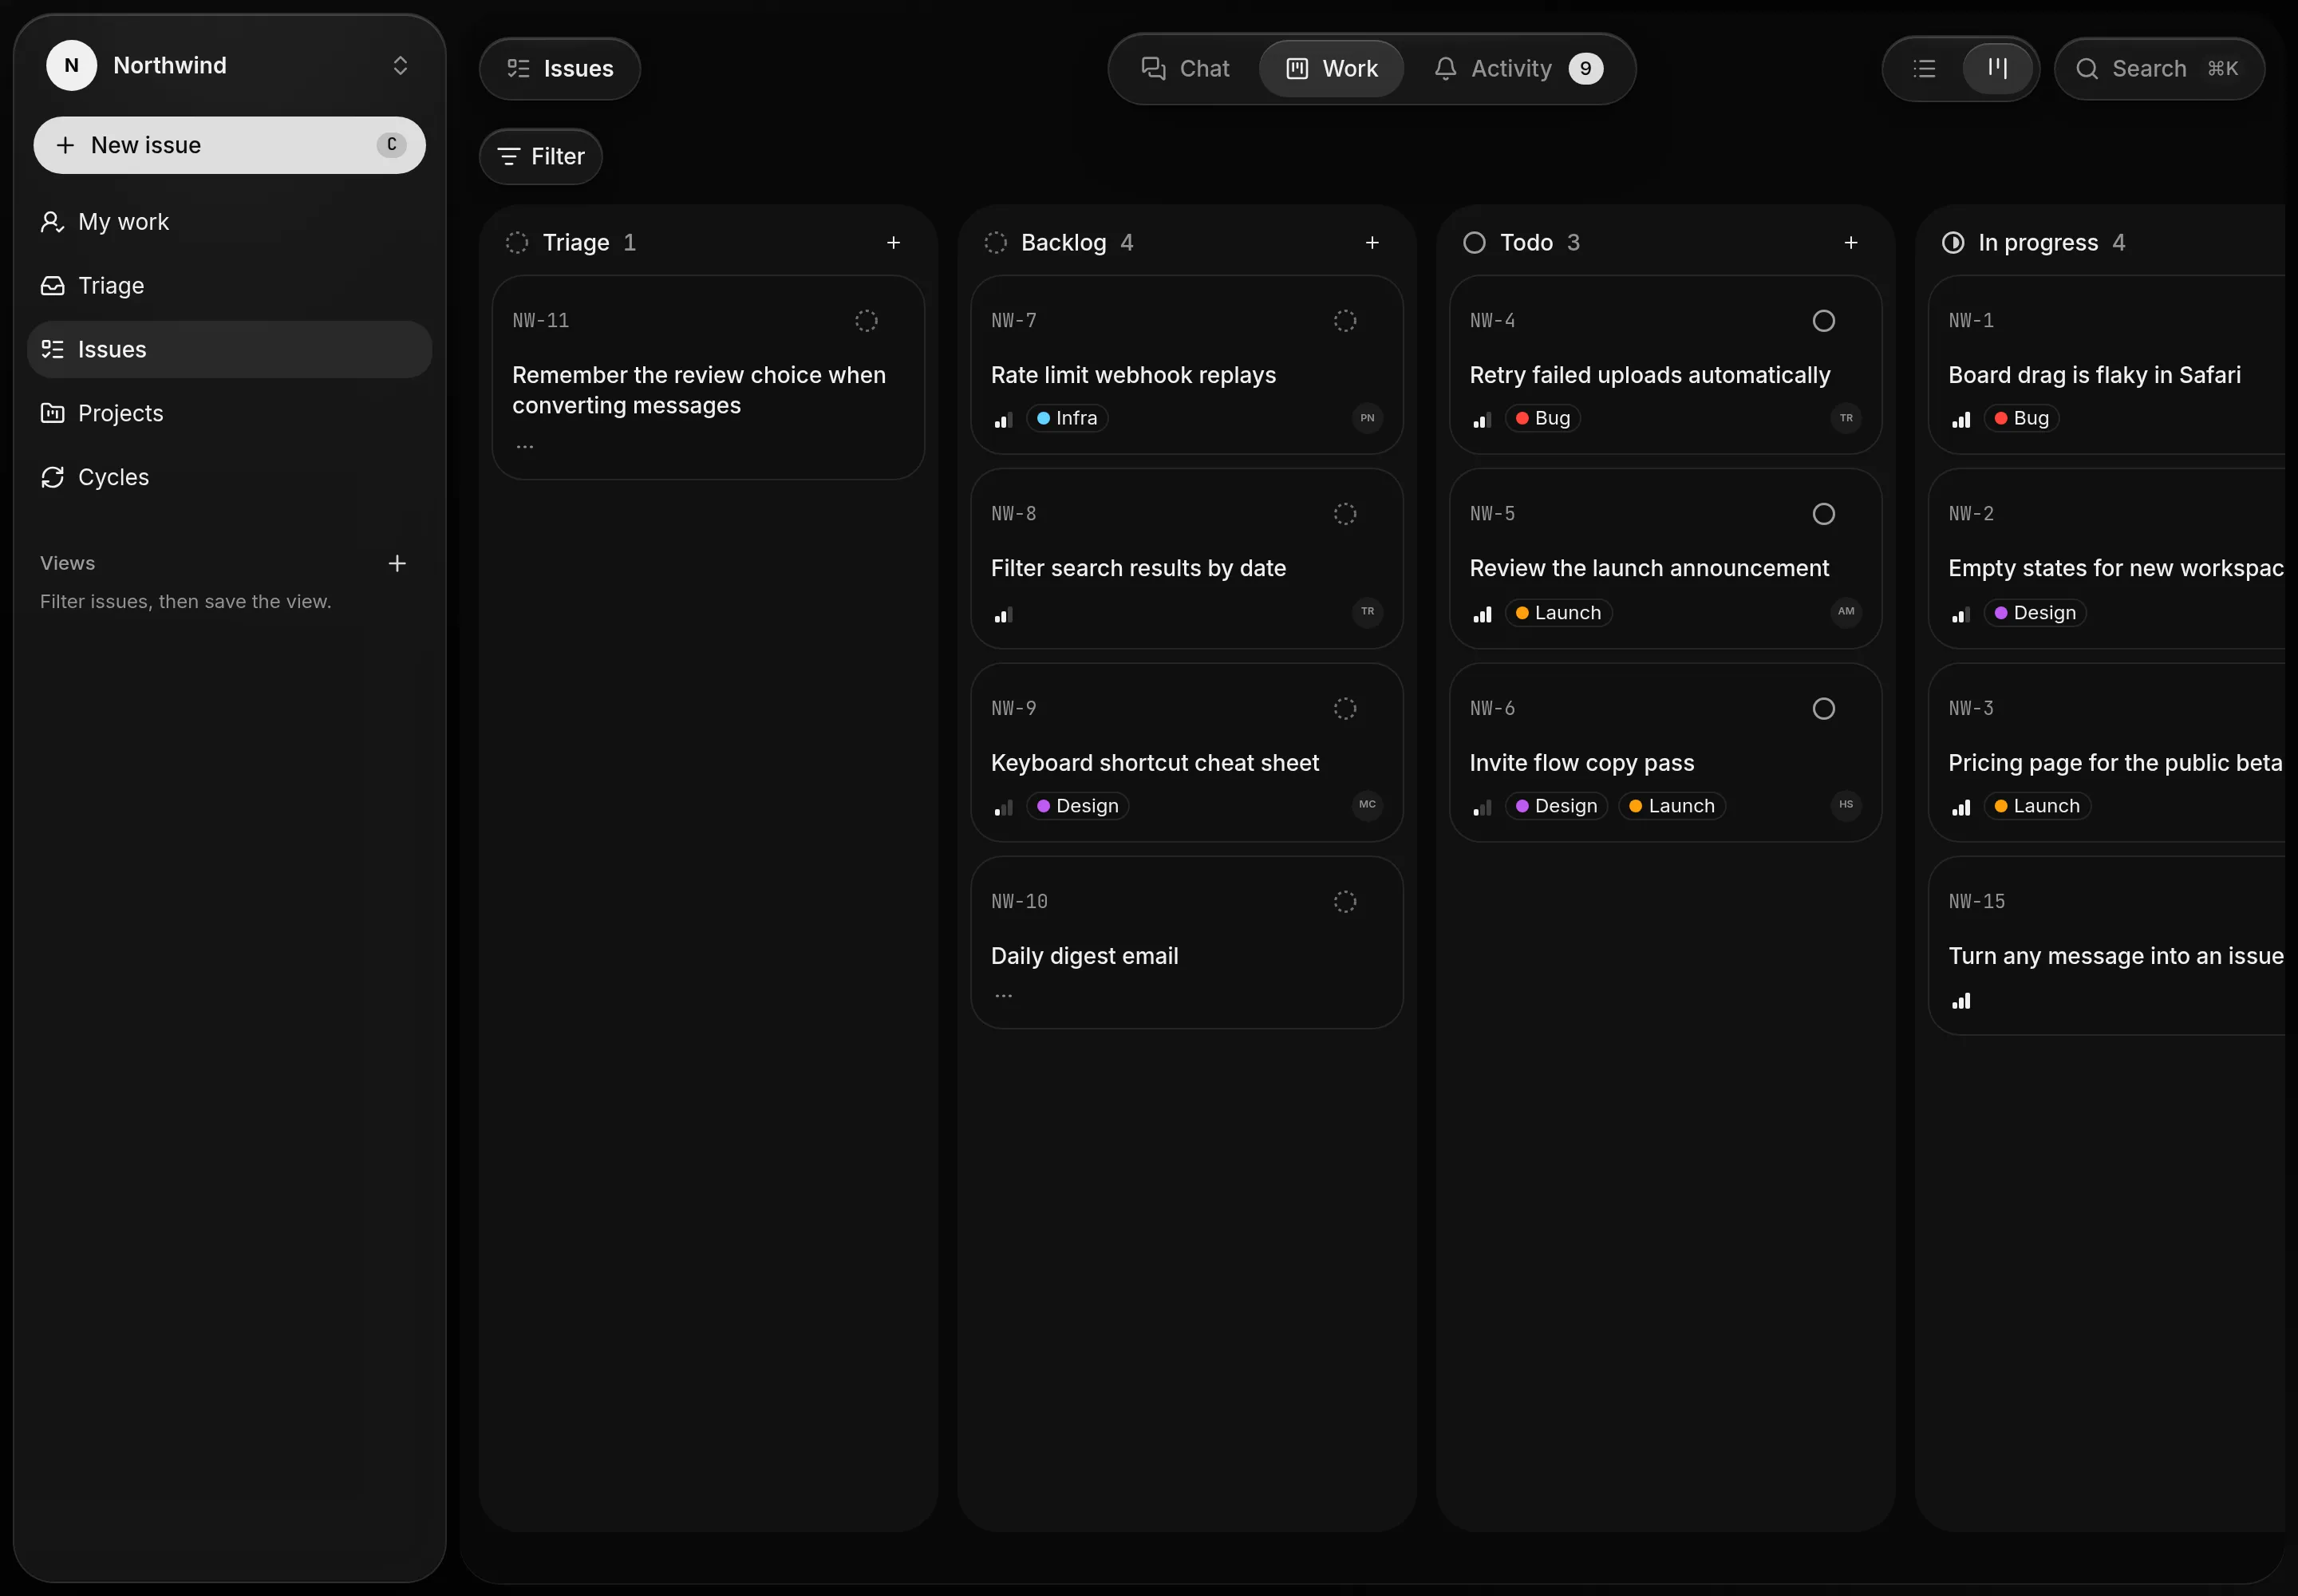2298x1596 pixels.
Task: Click the priority bars icon on NW-15
Action: tap(1961, 999)
